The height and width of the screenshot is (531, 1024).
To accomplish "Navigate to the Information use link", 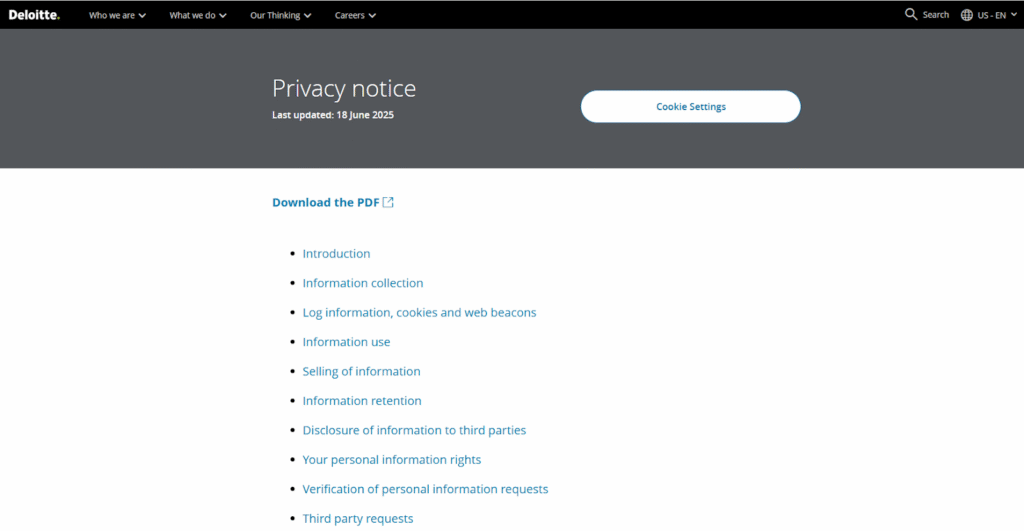I will point(346,342).
